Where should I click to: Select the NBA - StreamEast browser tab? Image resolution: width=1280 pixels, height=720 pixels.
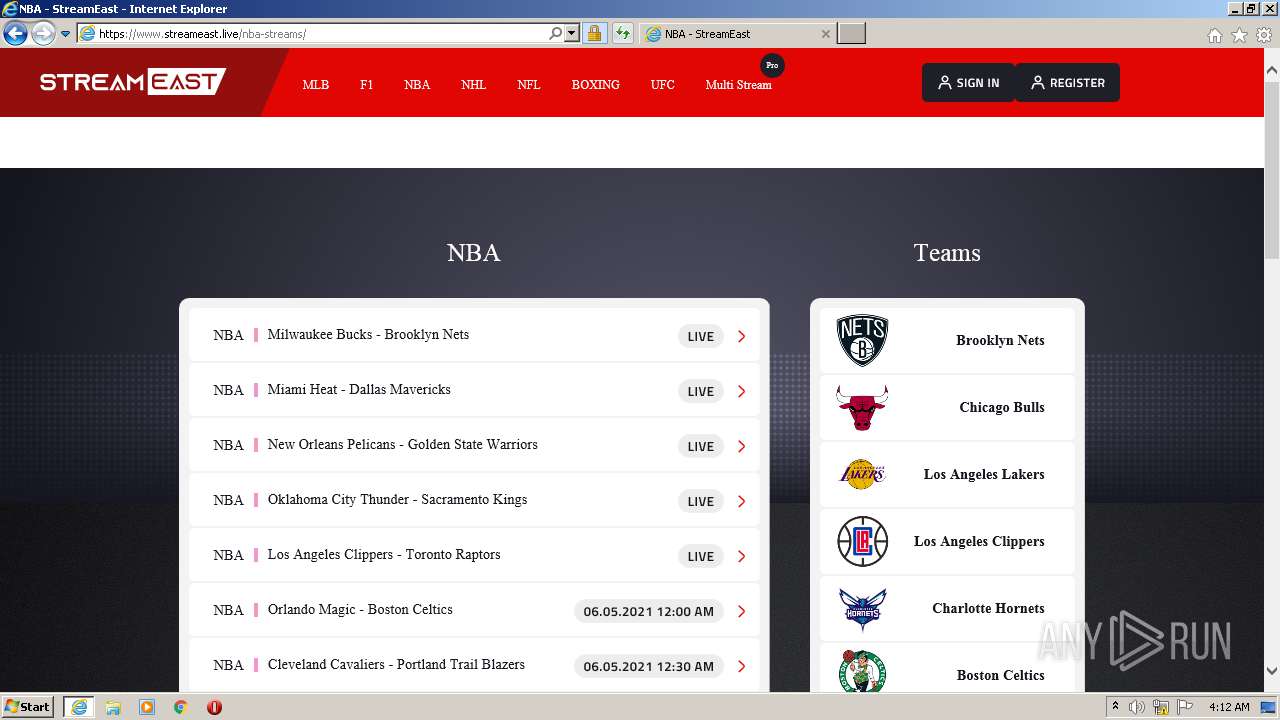pos(738,34)
